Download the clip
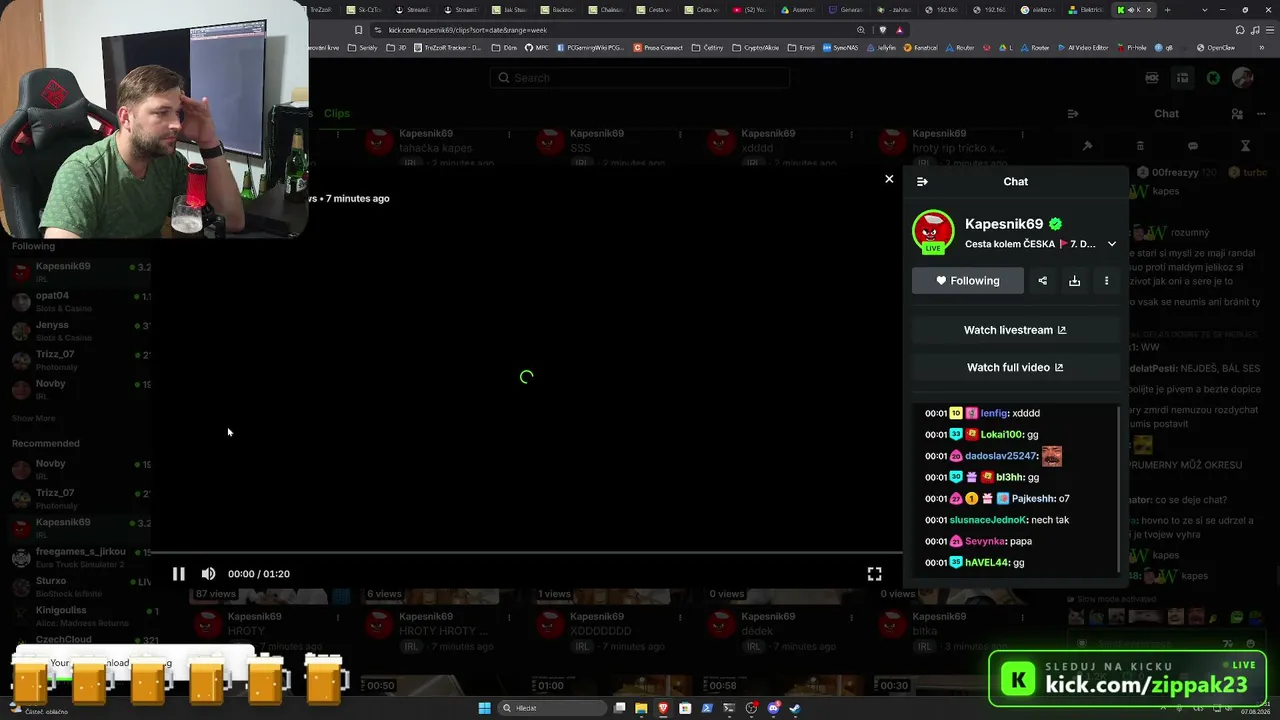 point(1074,281)
